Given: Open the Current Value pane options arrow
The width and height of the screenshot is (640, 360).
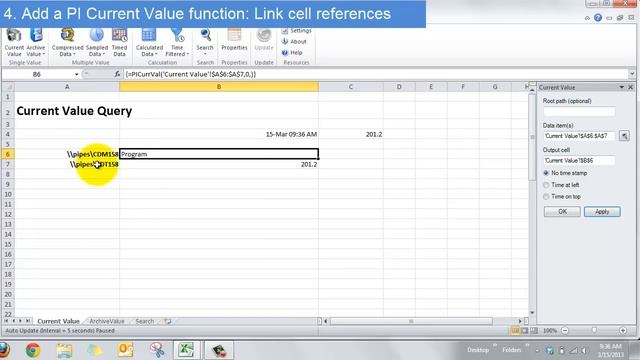Looking at the screenshot, I should pos(622,87).
